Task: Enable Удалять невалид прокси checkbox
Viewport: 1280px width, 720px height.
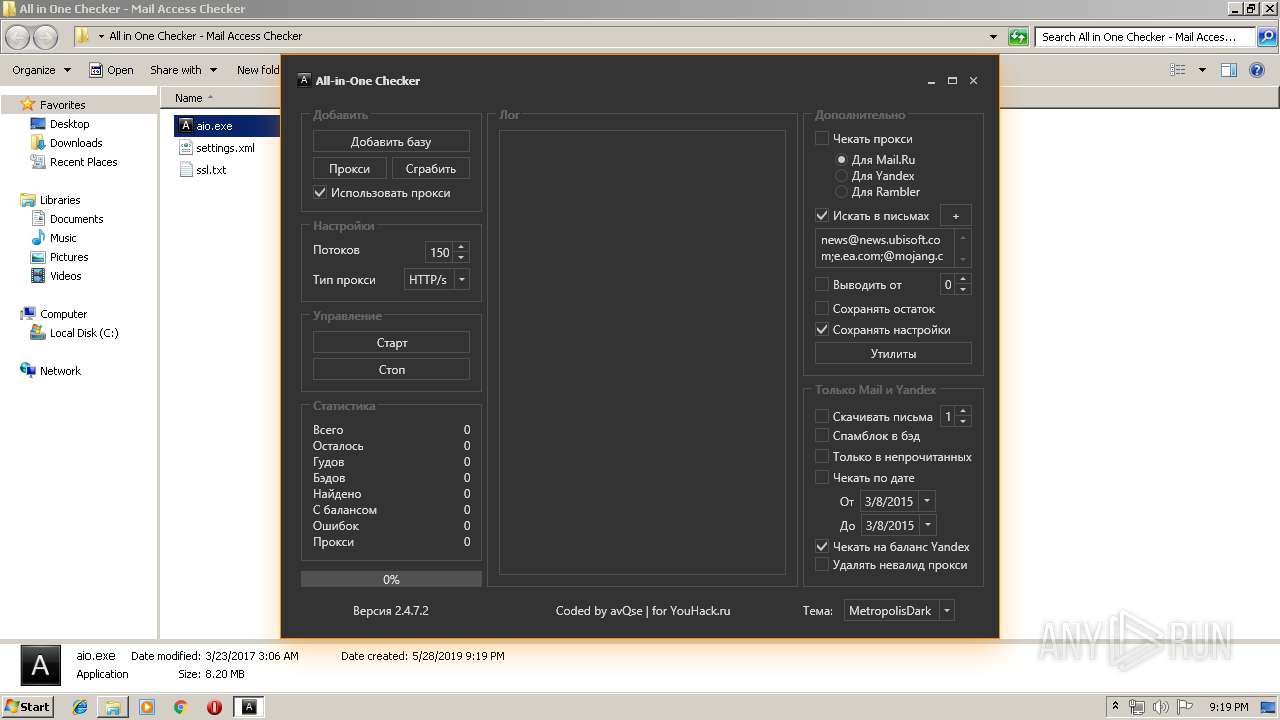Action: (822, 565)
